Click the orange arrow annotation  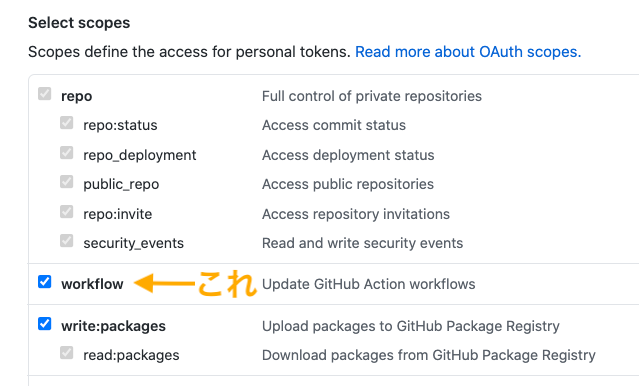[x=165, y=283]
